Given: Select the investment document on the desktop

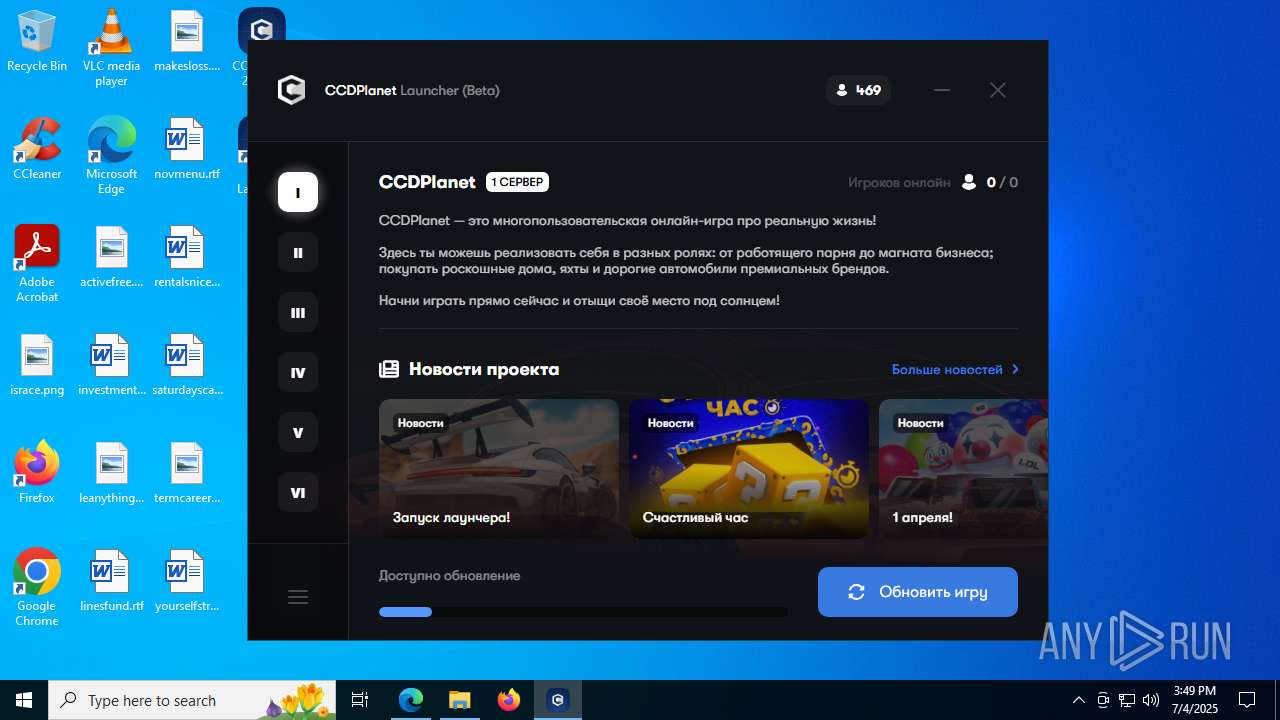Looking at the screenshot, I should pyautogui.click(x=111, y=365).
